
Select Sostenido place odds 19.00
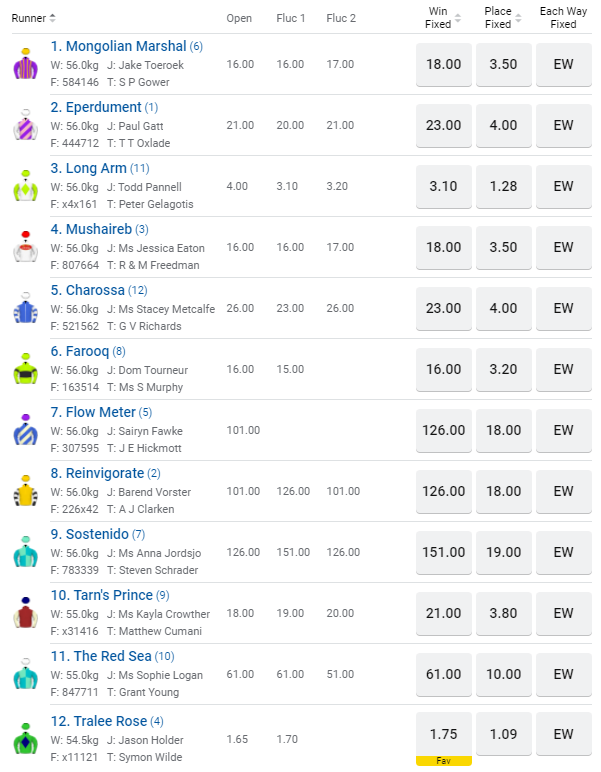tap(503, 552)
